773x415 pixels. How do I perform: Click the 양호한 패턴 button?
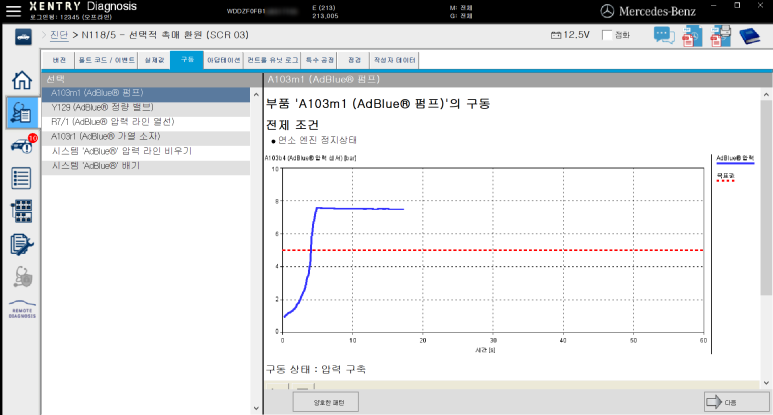click(326, 402)
